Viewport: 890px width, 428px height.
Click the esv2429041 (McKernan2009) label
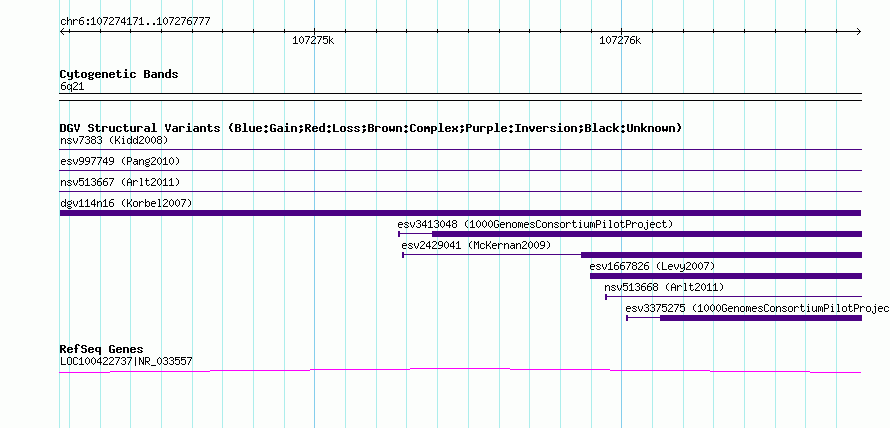476,245
